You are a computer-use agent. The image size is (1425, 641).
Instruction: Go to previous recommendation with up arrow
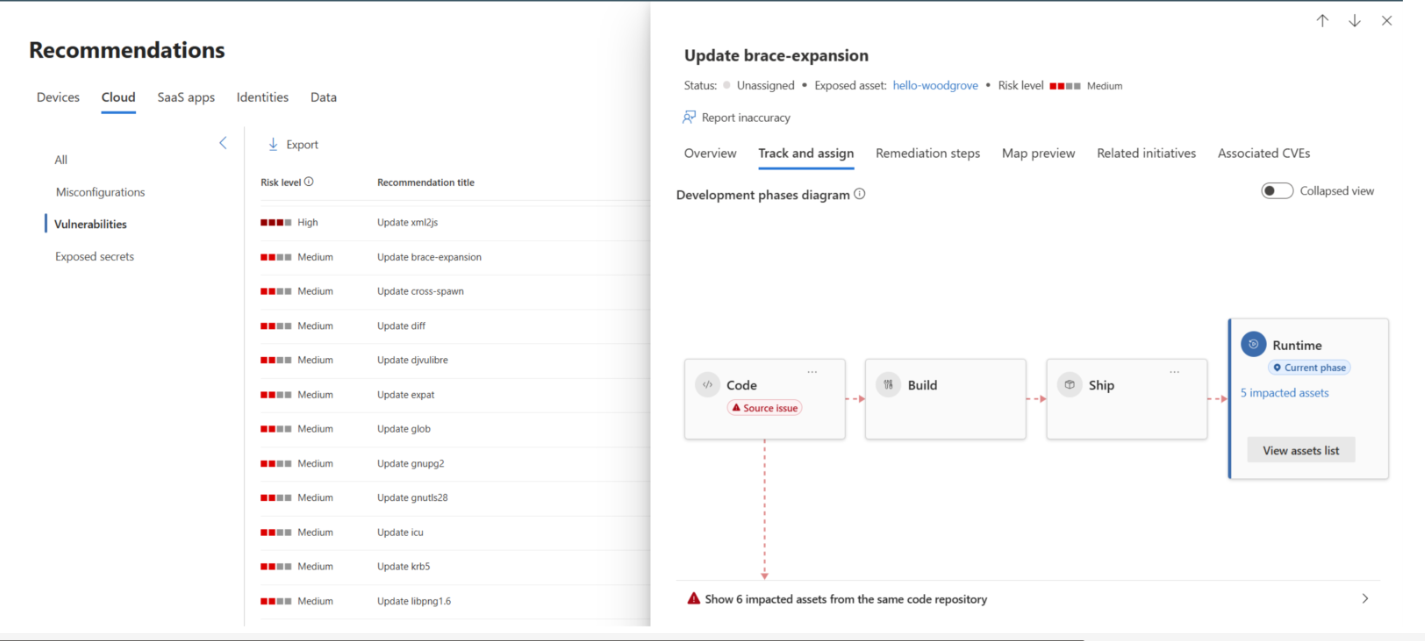[1322, 21]
